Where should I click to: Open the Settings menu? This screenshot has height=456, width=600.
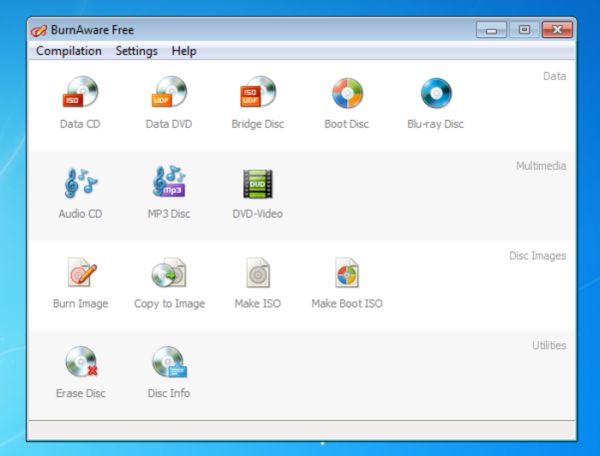click(137, 51)
